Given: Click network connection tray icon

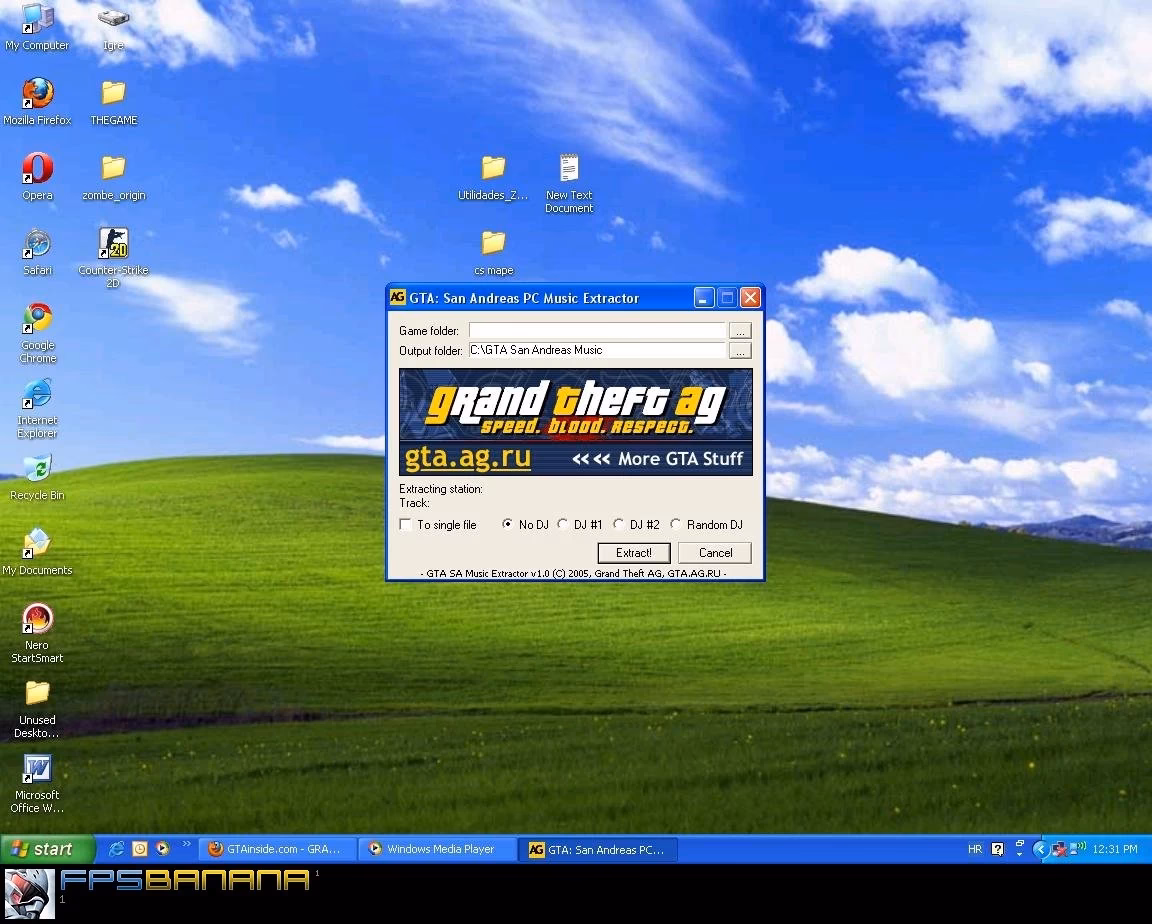Looking at the screenshot, I should [x=1059, y=850].
